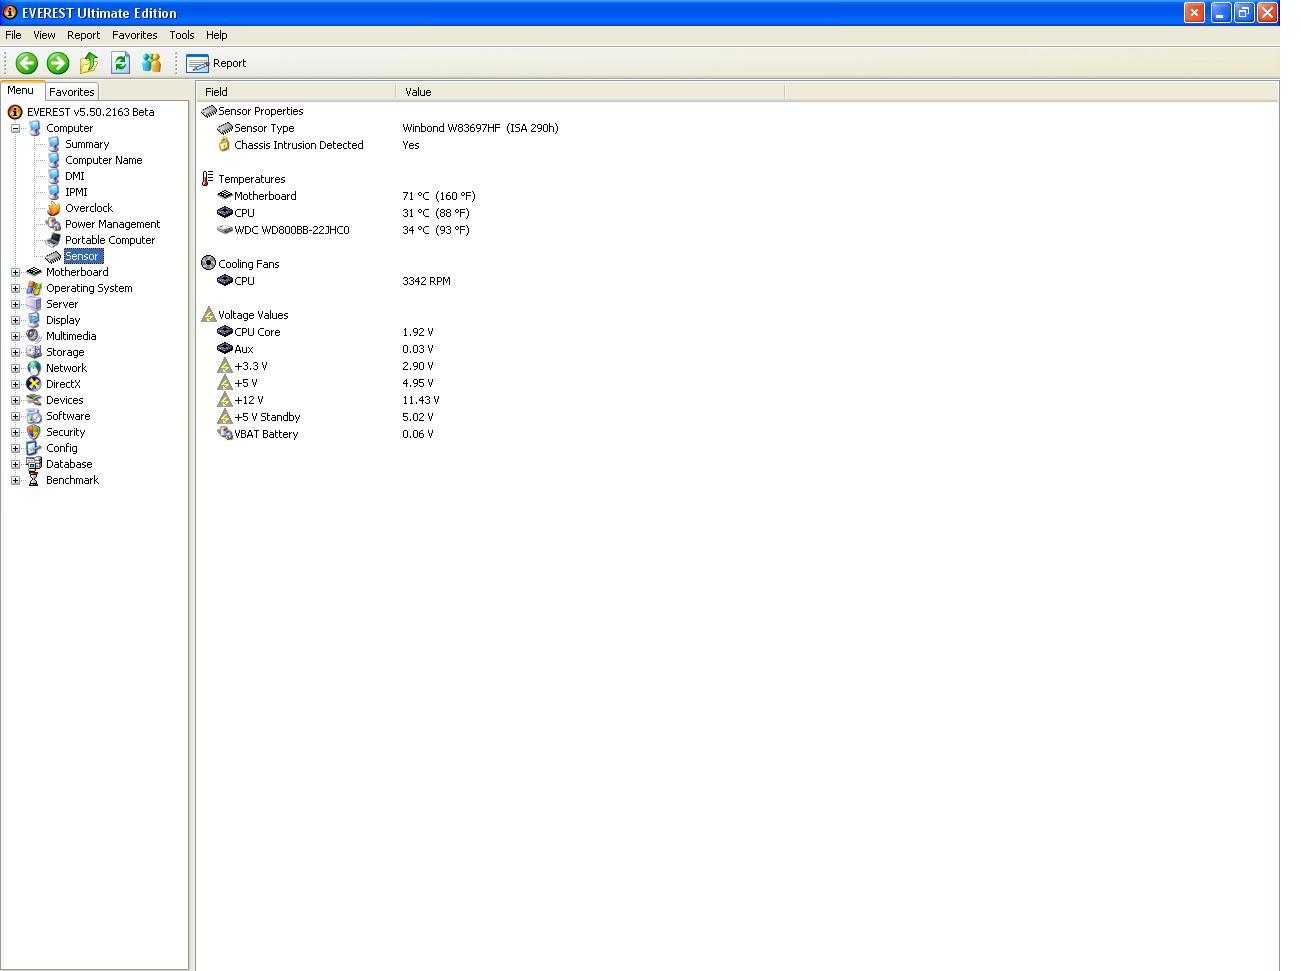Select Computer Name in the tree

point(104,160)
